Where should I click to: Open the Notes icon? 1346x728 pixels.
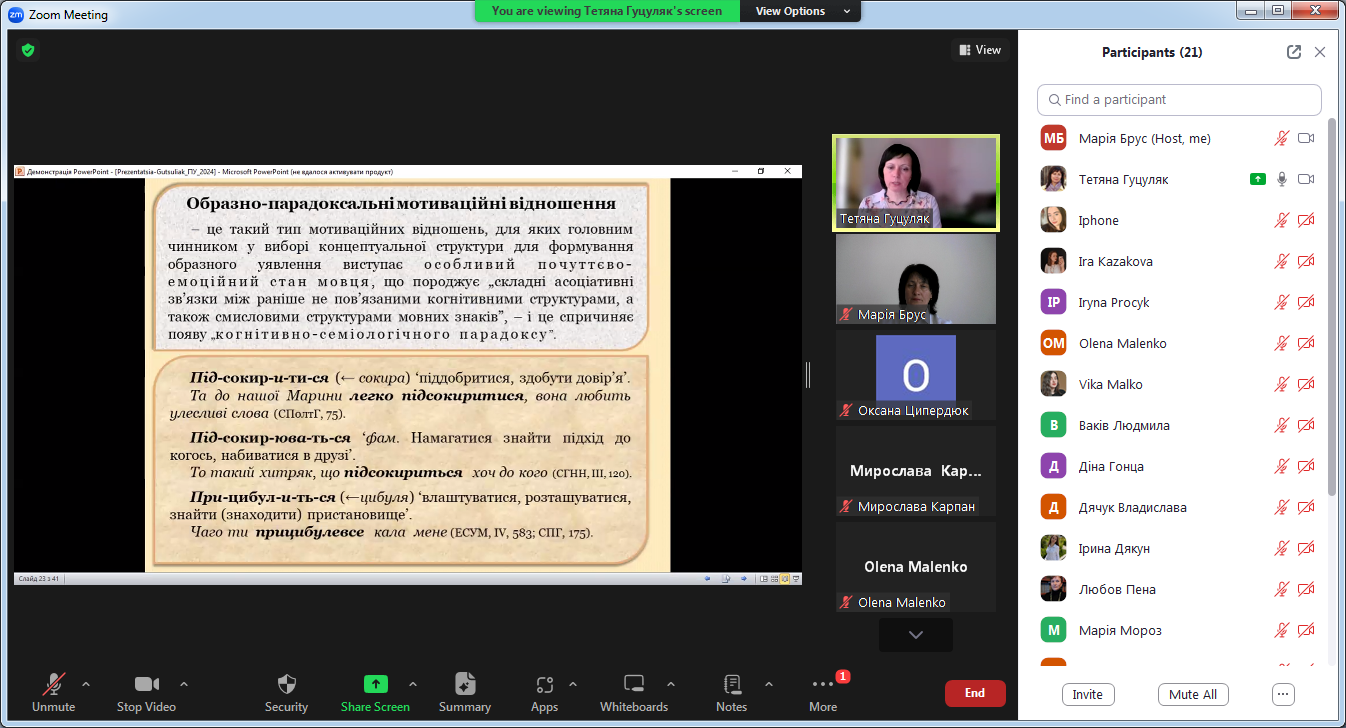[x=731, y=684]
